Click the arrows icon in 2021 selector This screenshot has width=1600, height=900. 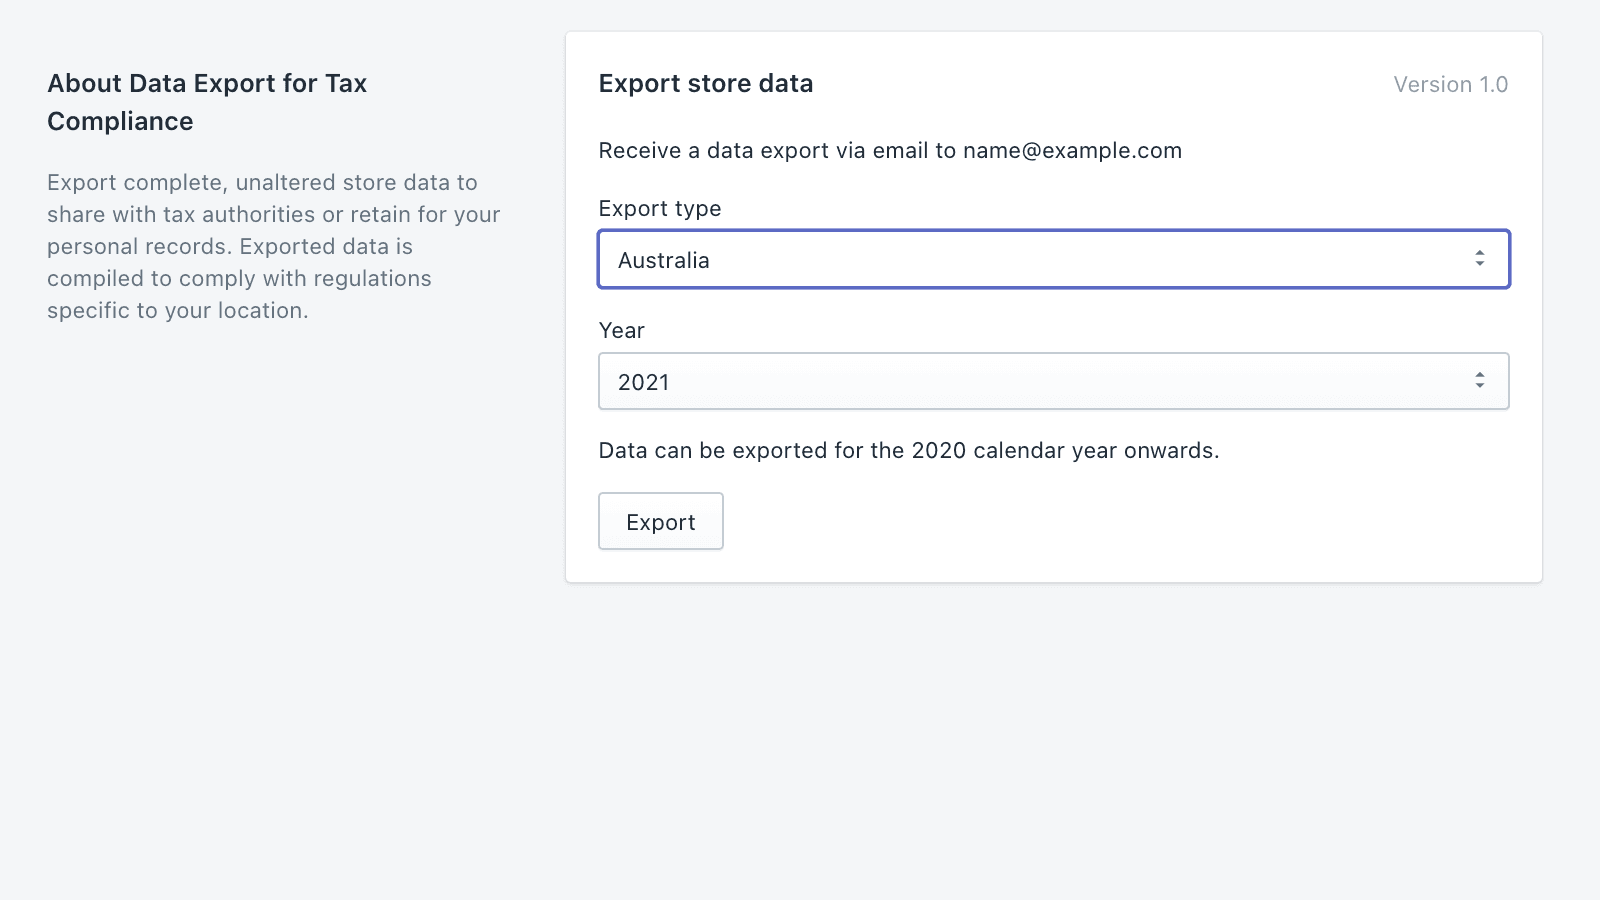tap(1480, 381)
